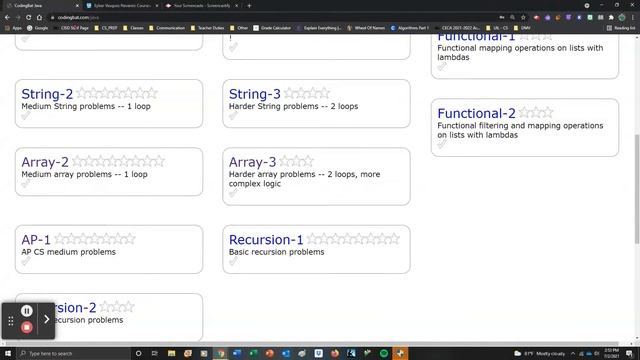This screenshot has height=360, width=640.
Task: Expand the recorder control arrow
Action: [47, 319]
